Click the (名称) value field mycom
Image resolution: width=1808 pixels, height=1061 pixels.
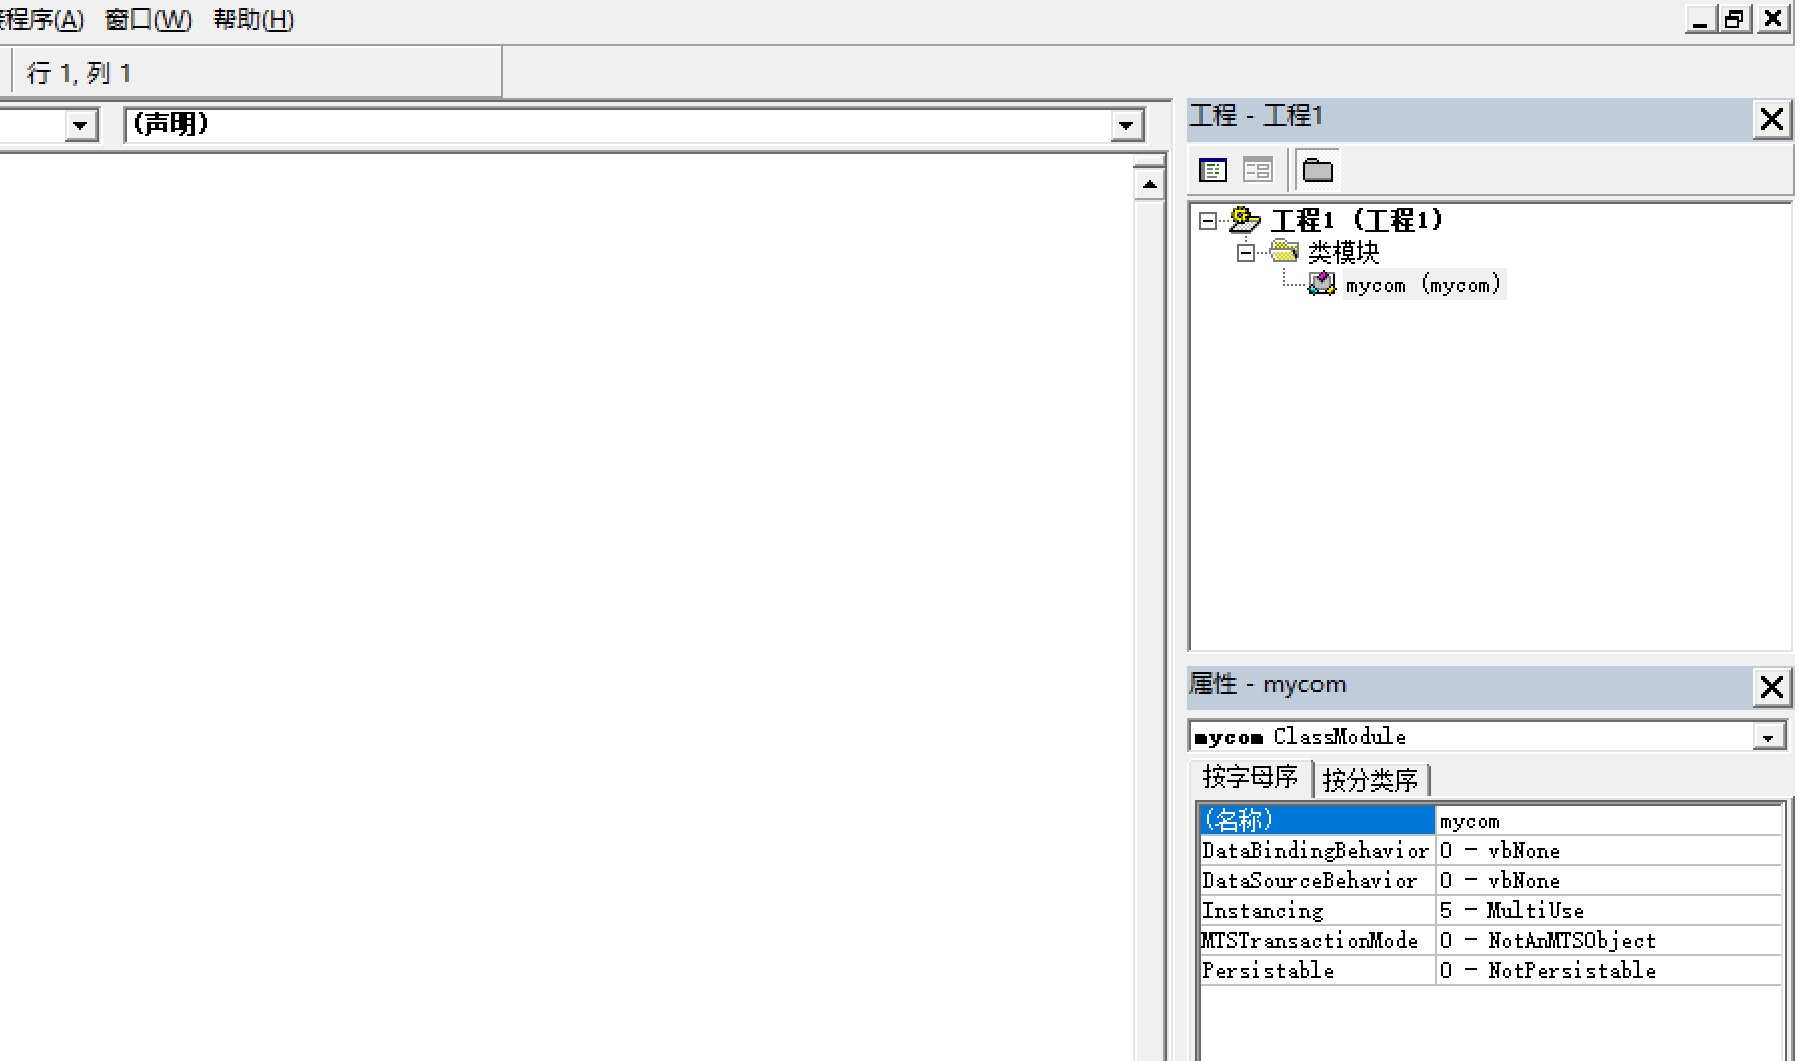point(1606,821)
